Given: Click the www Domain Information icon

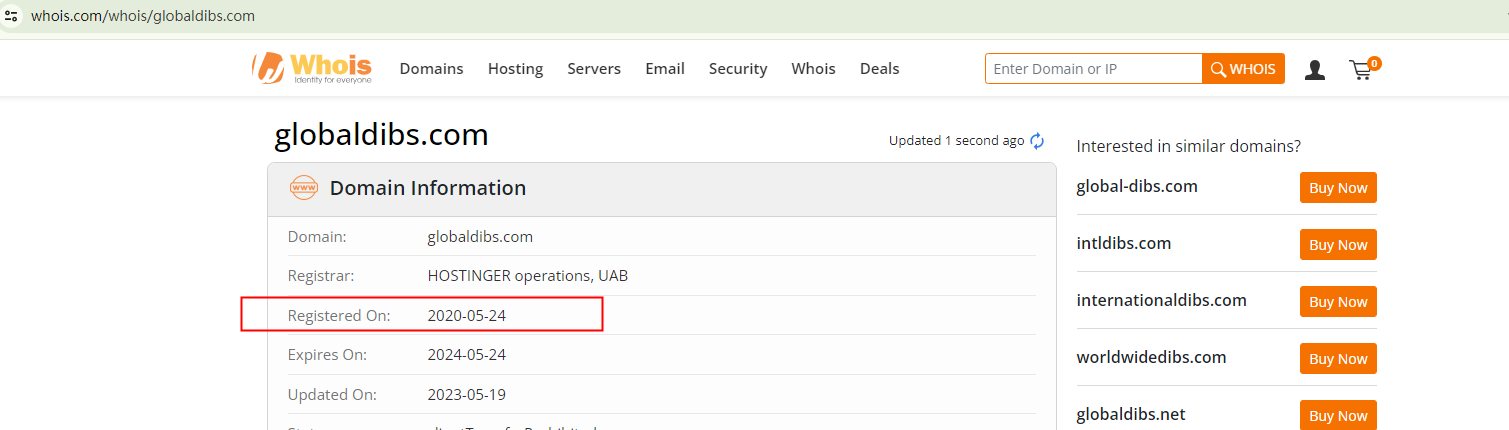Looking at the screenshot, I should [x=303, y=188].
